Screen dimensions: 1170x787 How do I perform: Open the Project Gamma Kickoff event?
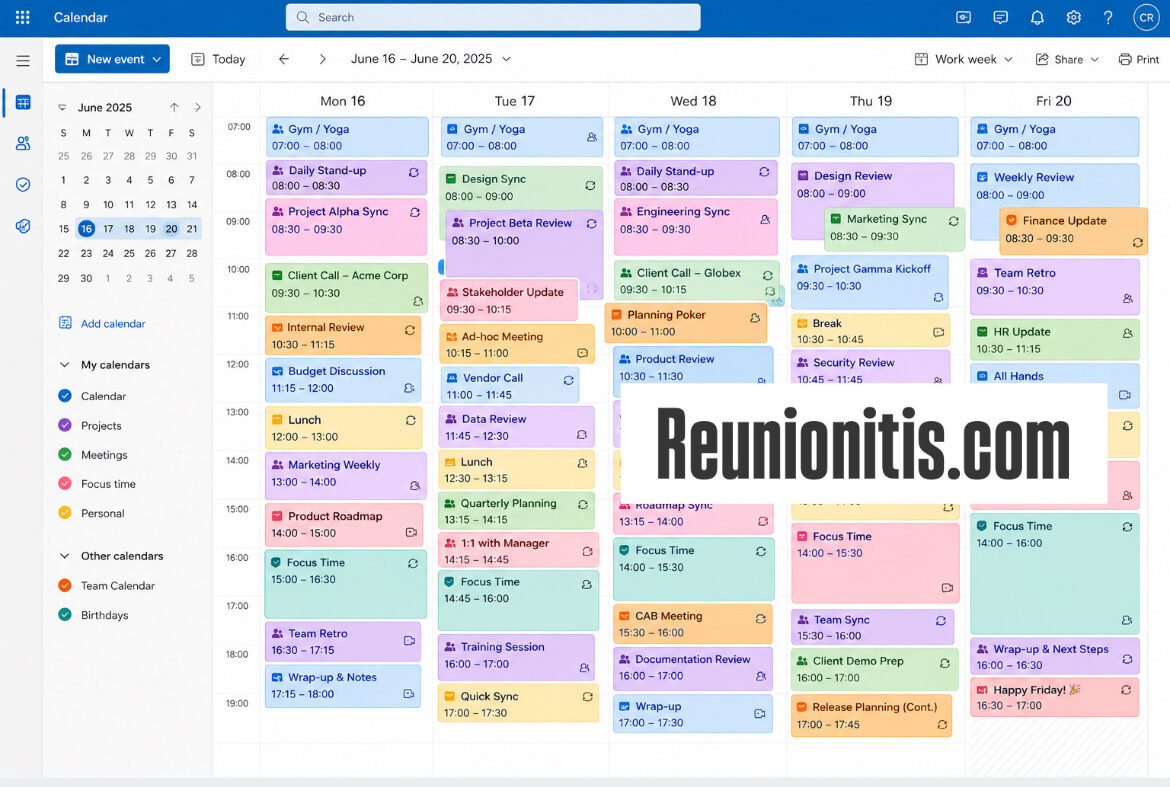[x=869, y=281]
